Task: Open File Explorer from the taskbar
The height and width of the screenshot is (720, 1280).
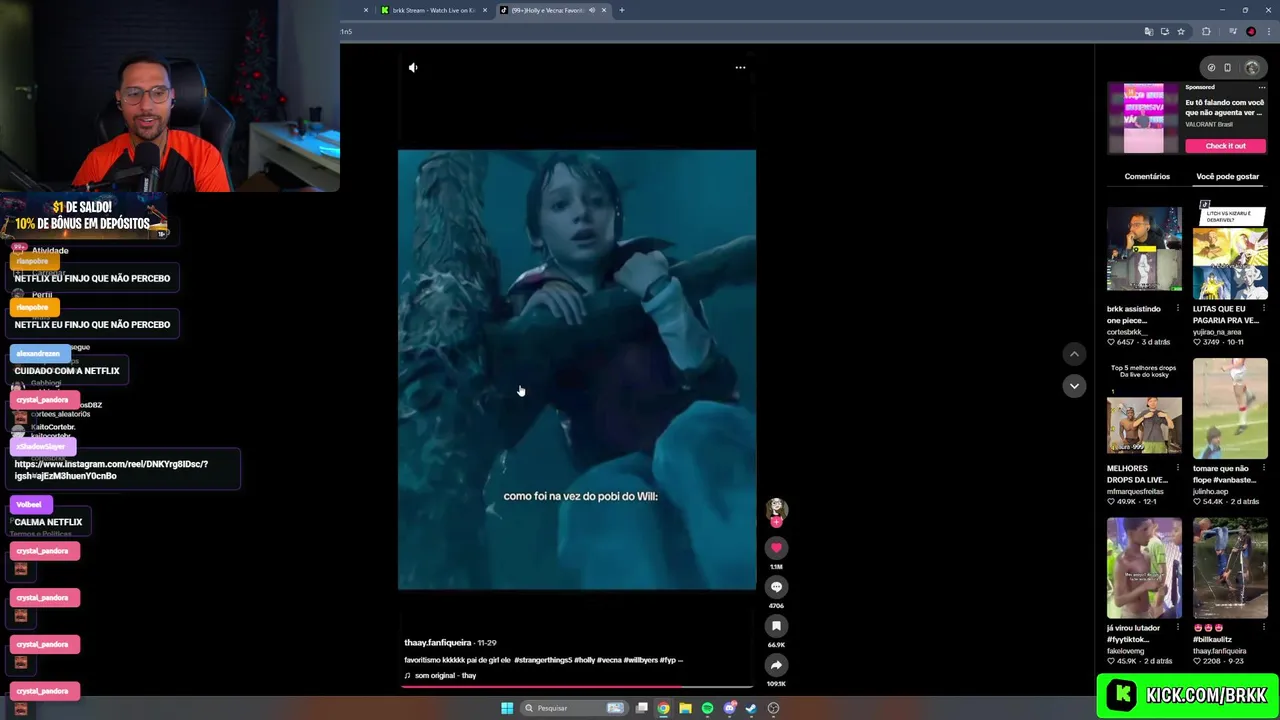Action: click(x=685, y=708)
